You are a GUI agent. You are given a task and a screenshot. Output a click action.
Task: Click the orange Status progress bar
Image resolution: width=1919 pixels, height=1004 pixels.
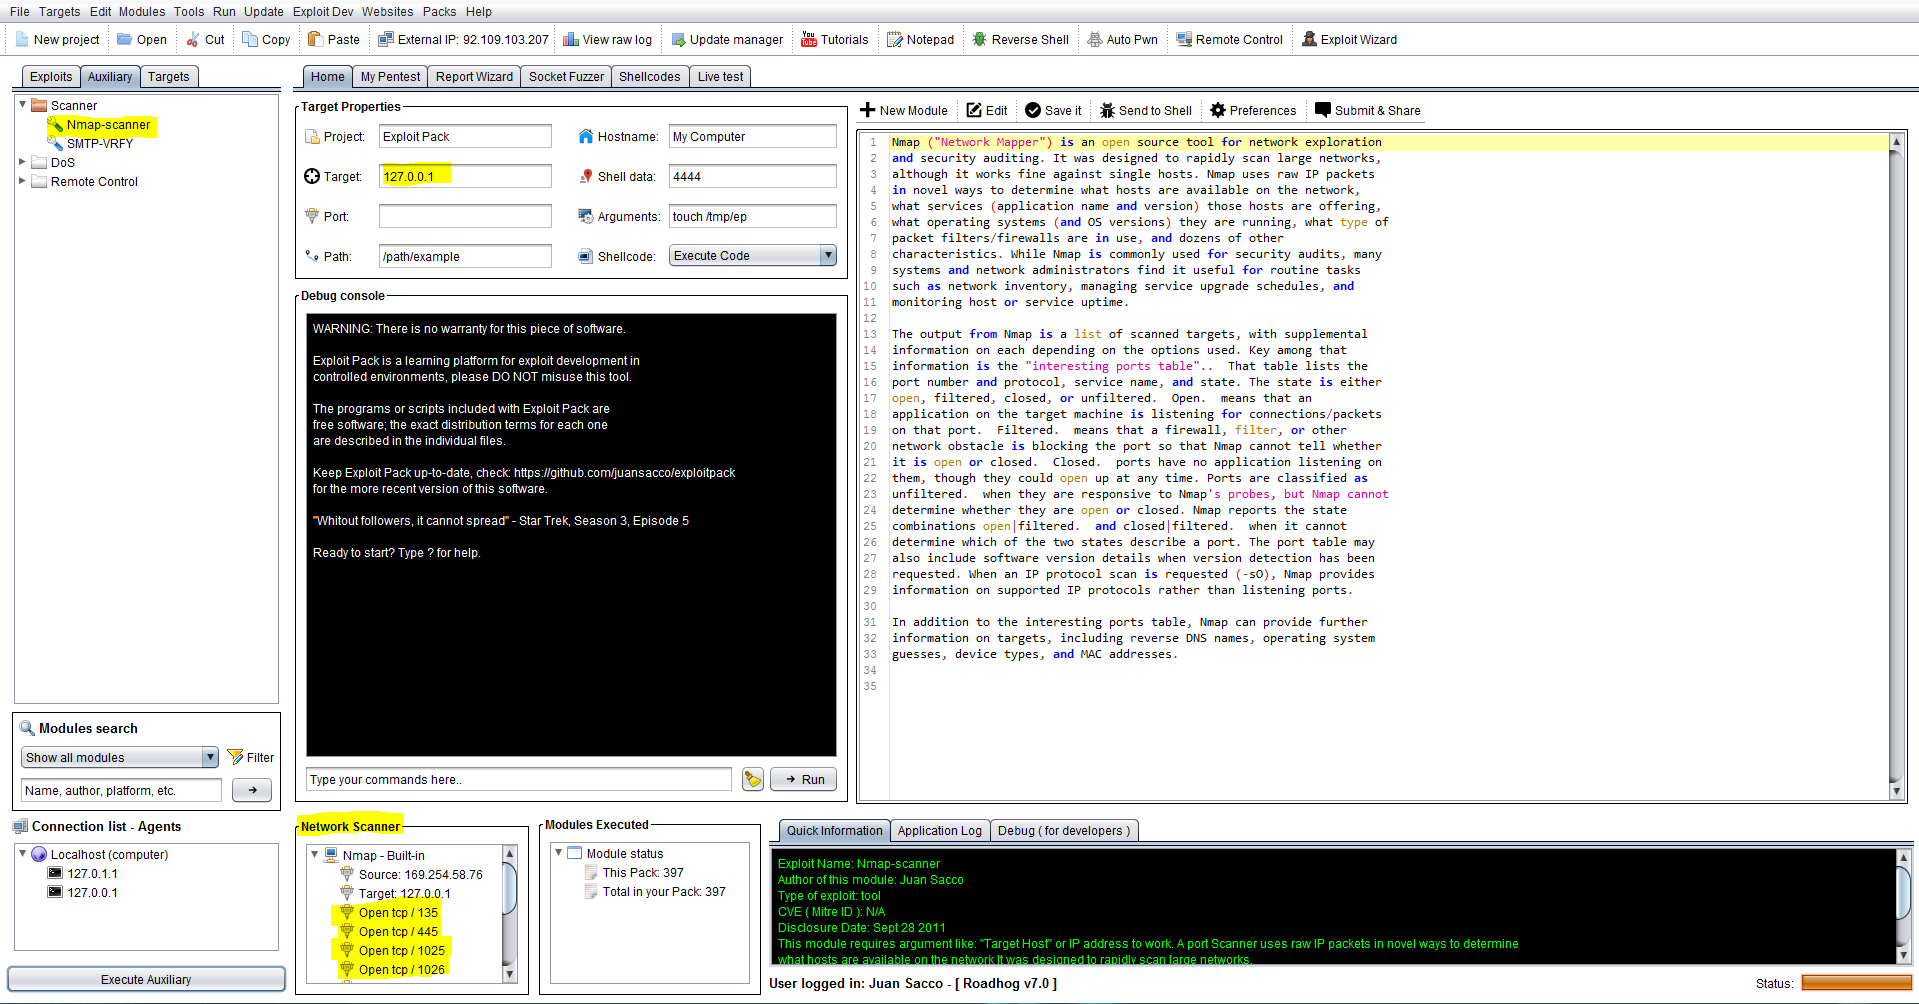coord(1855,984)
